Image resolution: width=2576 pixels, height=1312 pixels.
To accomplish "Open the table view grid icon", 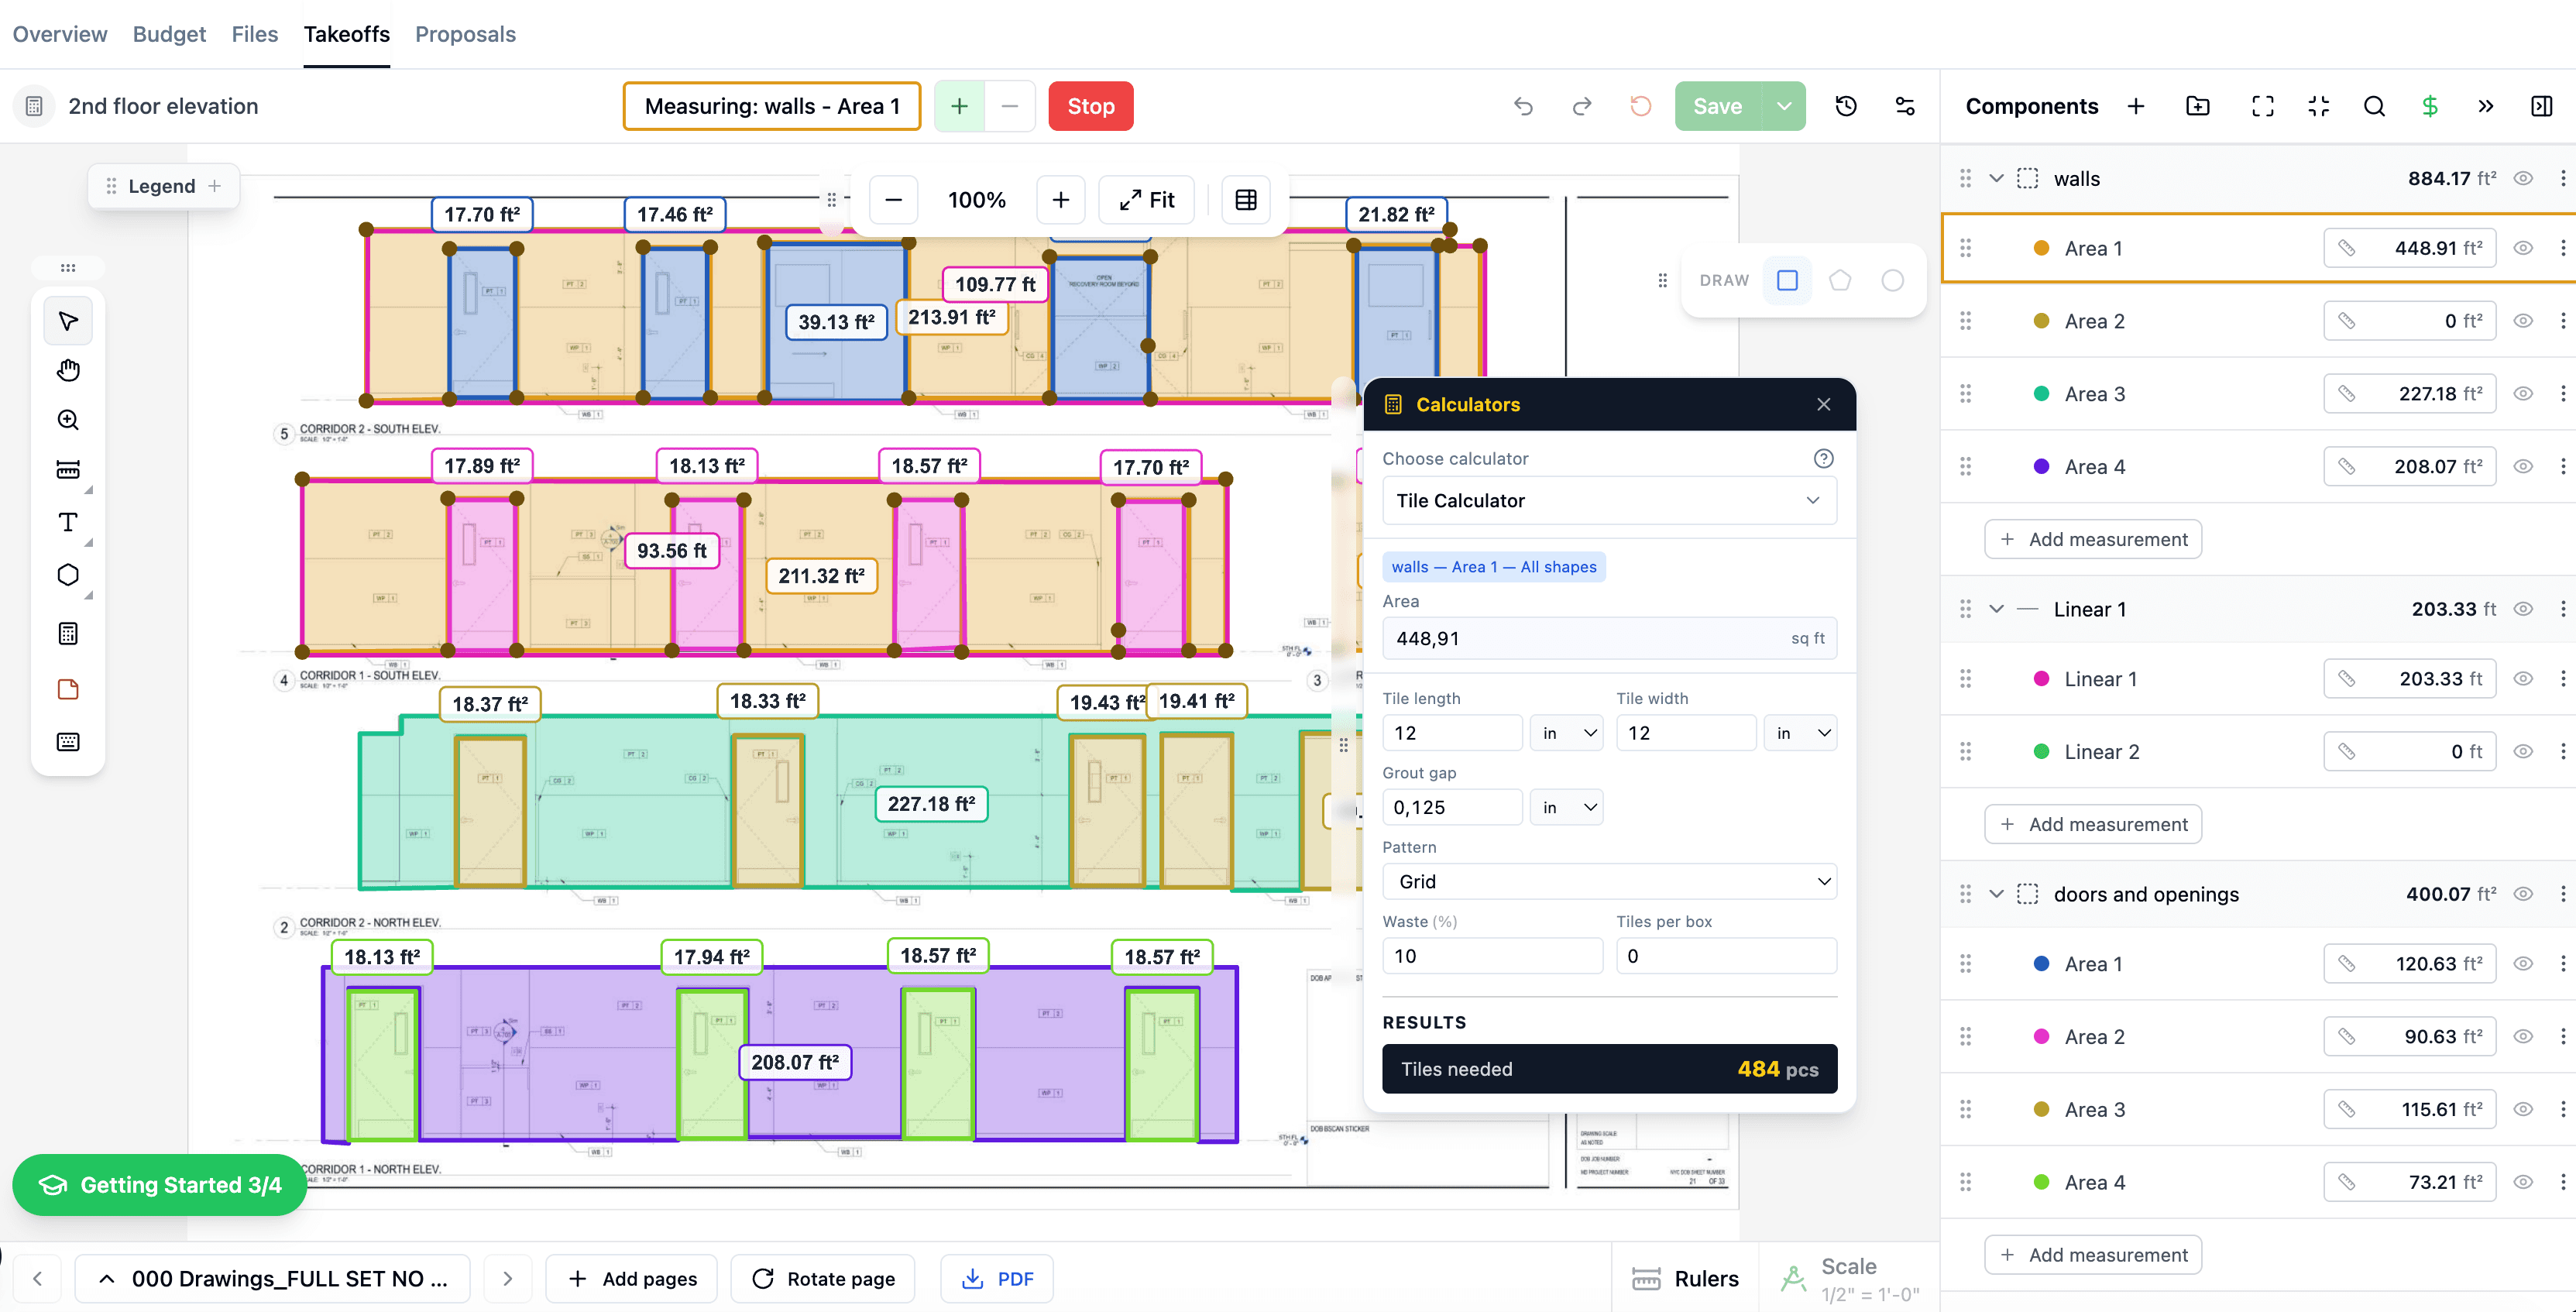I will [1246, 200].
